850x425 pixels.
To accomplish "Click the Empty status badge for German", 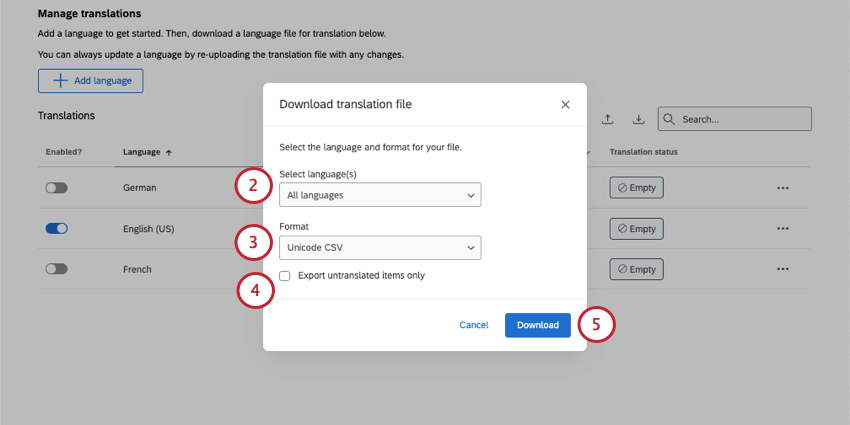I will pos(636,187).
